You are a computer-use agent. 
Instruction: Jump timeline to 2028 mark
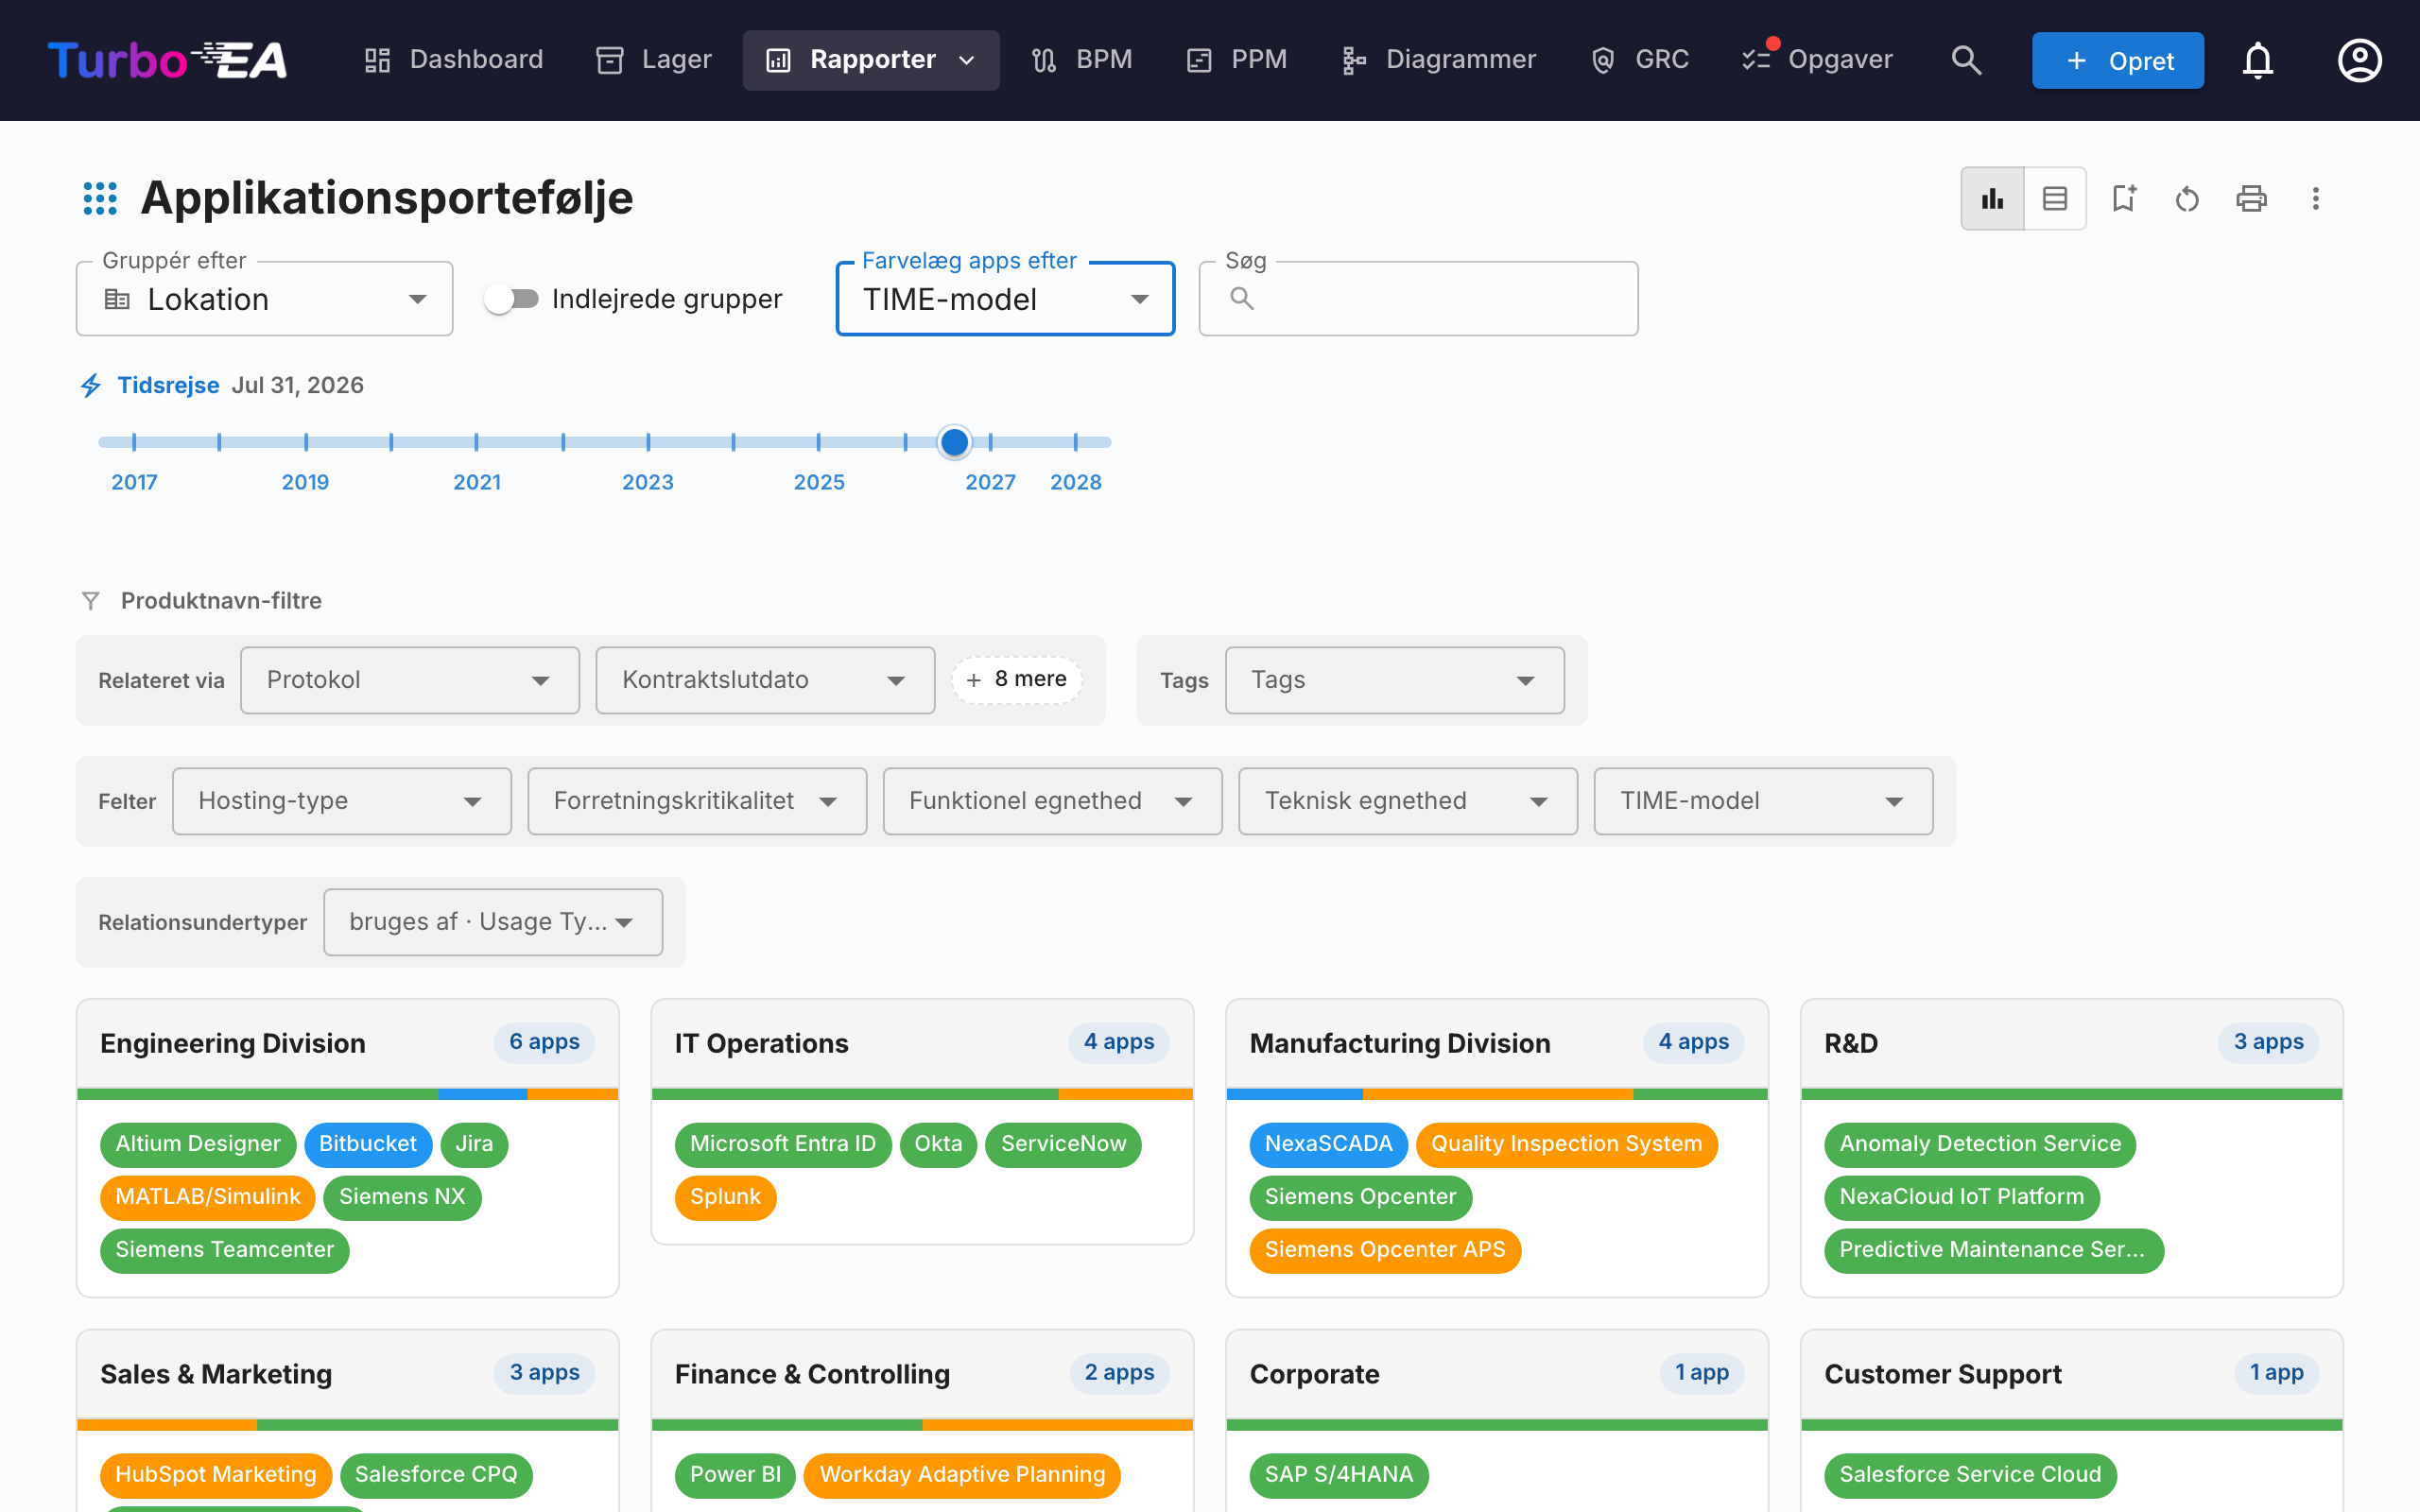pyautogui.click(x=1076, y=442)
